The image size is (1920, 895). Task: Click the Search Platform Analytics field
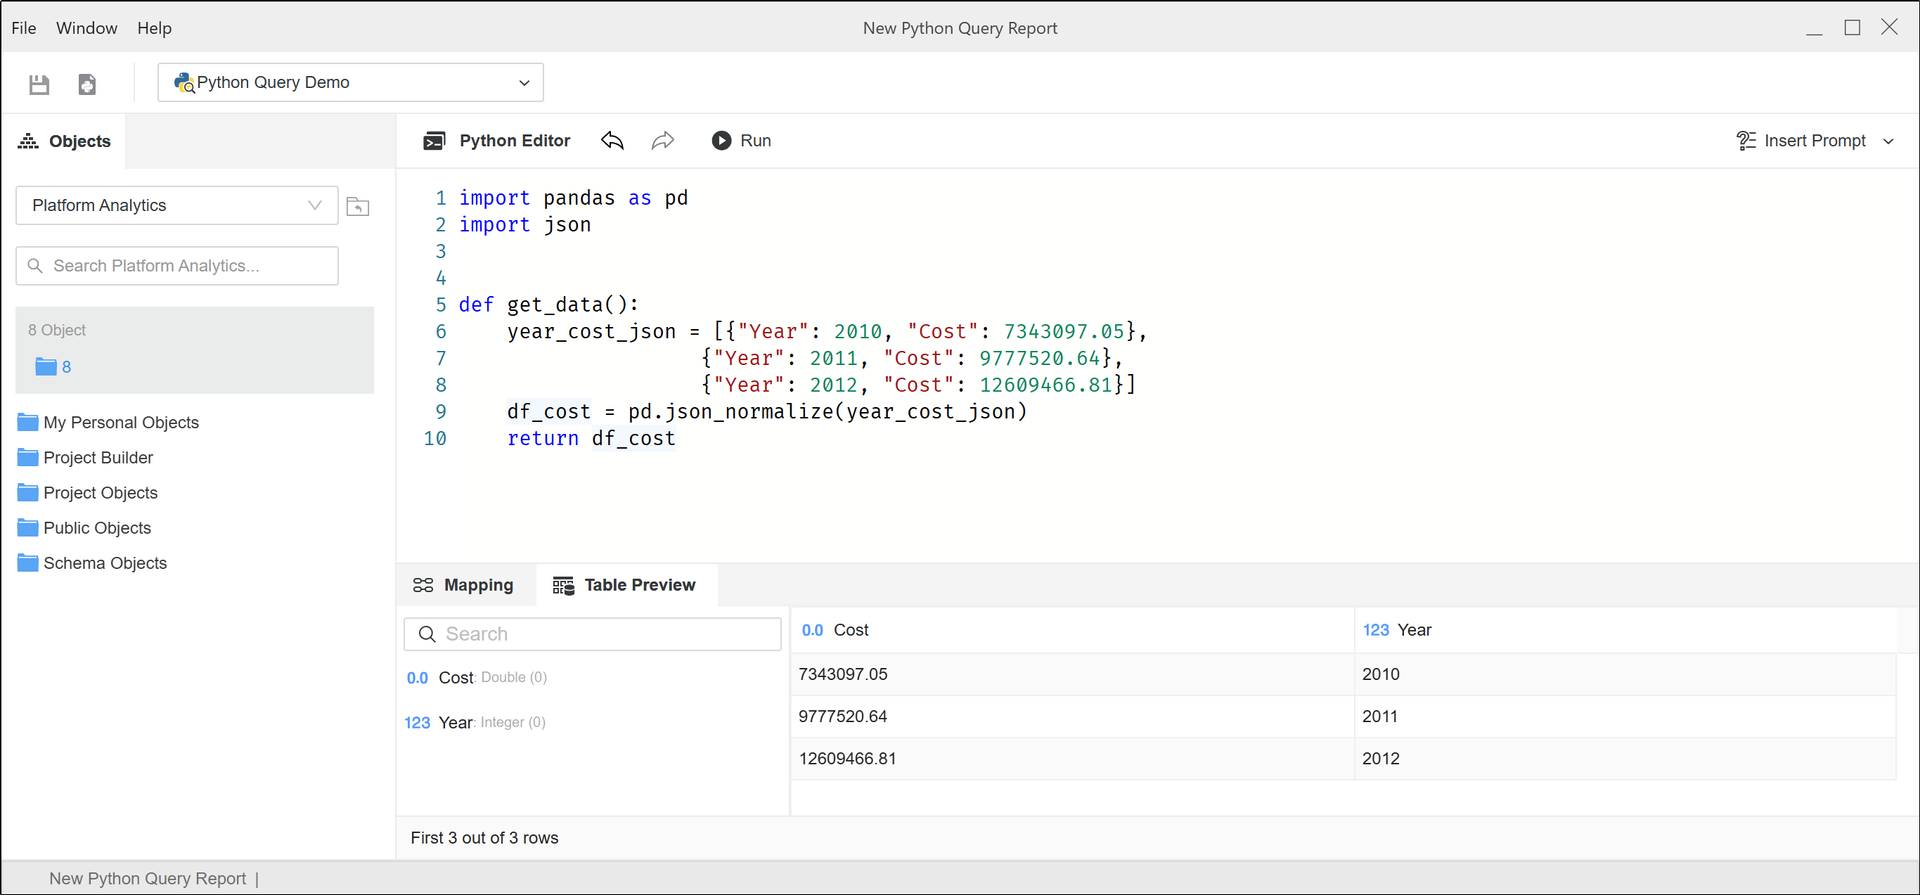click(x=177, y=266)
